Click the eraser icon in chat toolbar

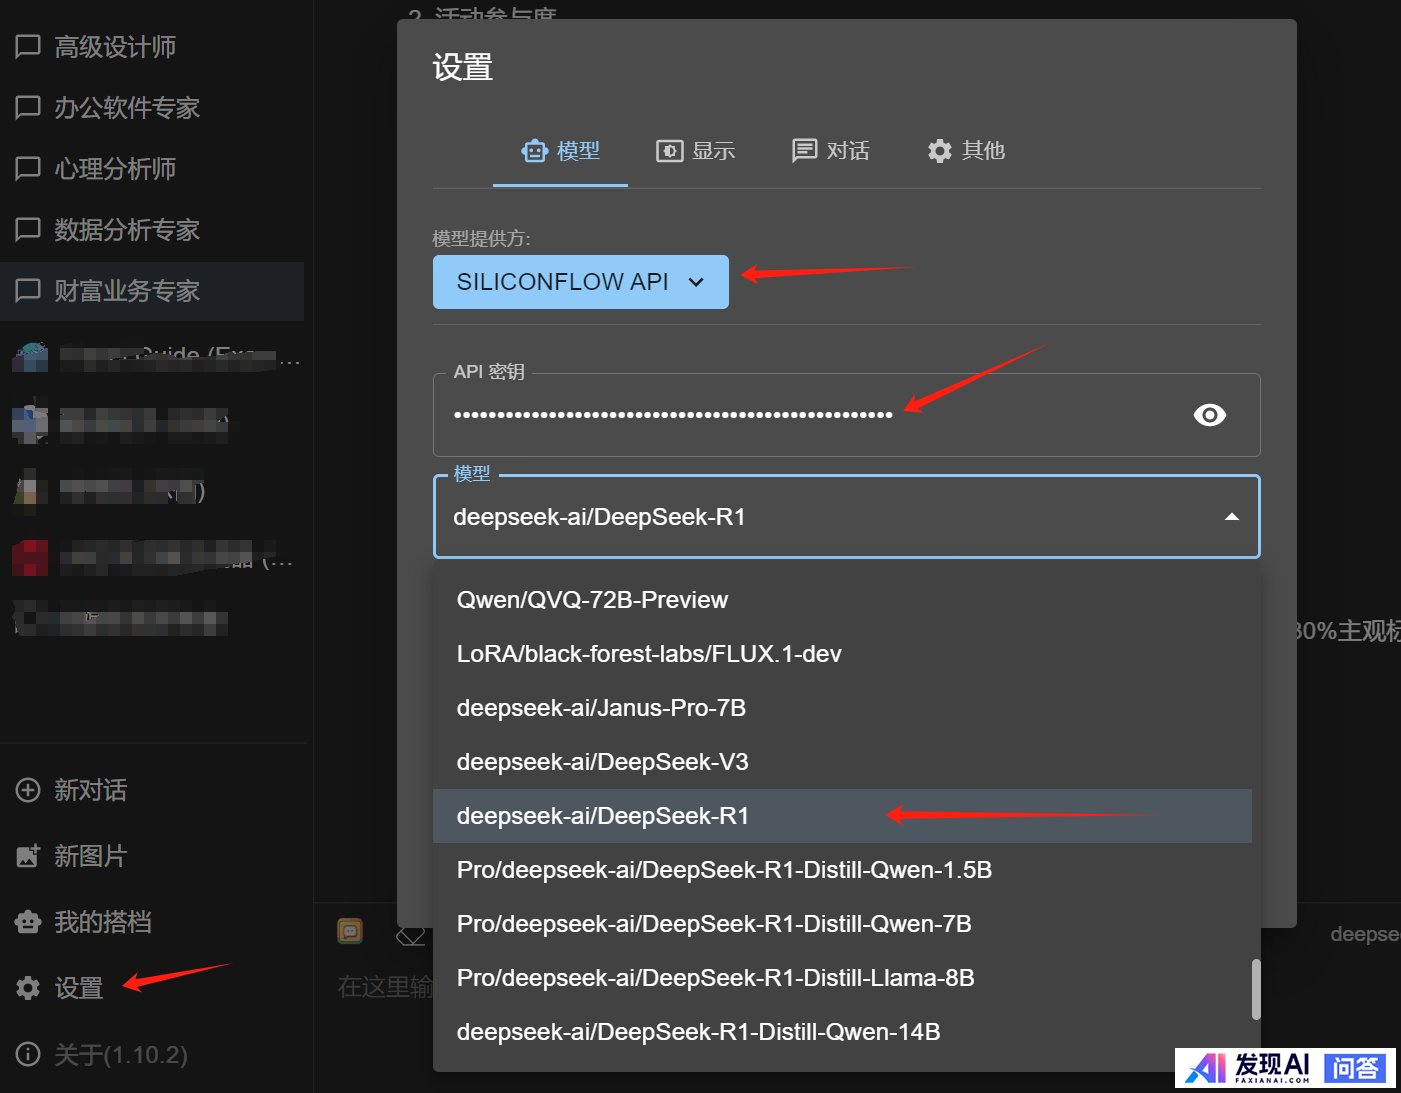click(410, 936)
